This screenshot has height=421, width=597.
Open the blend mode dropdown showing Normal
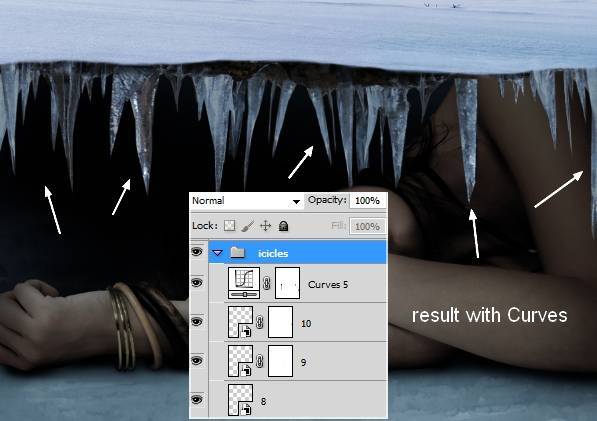[246, 201]
